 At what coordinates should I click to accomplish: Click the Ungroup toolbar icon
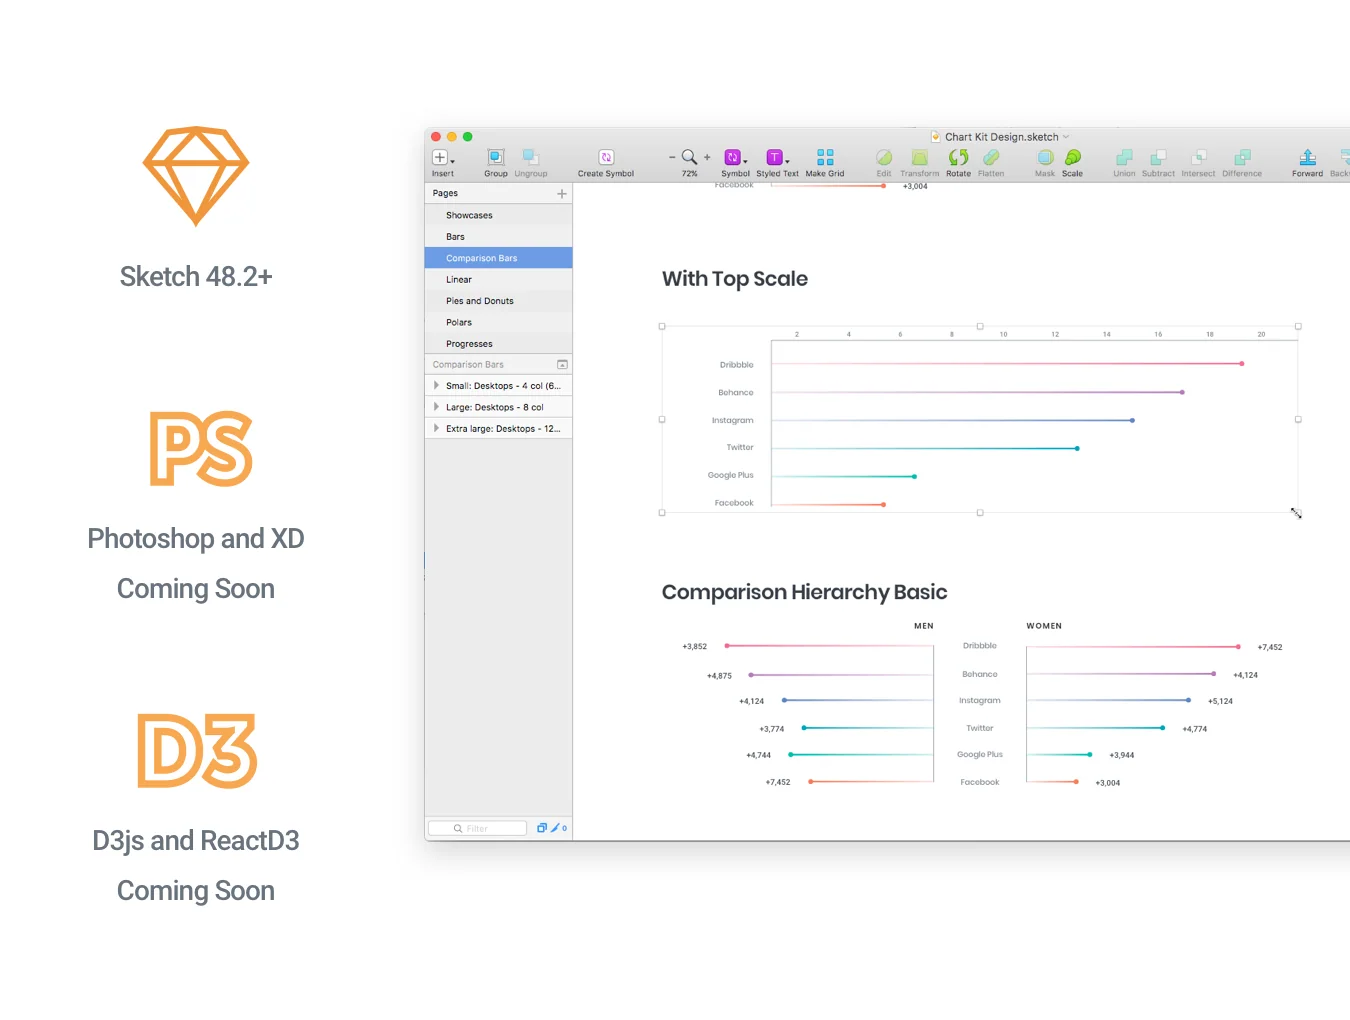531,157
